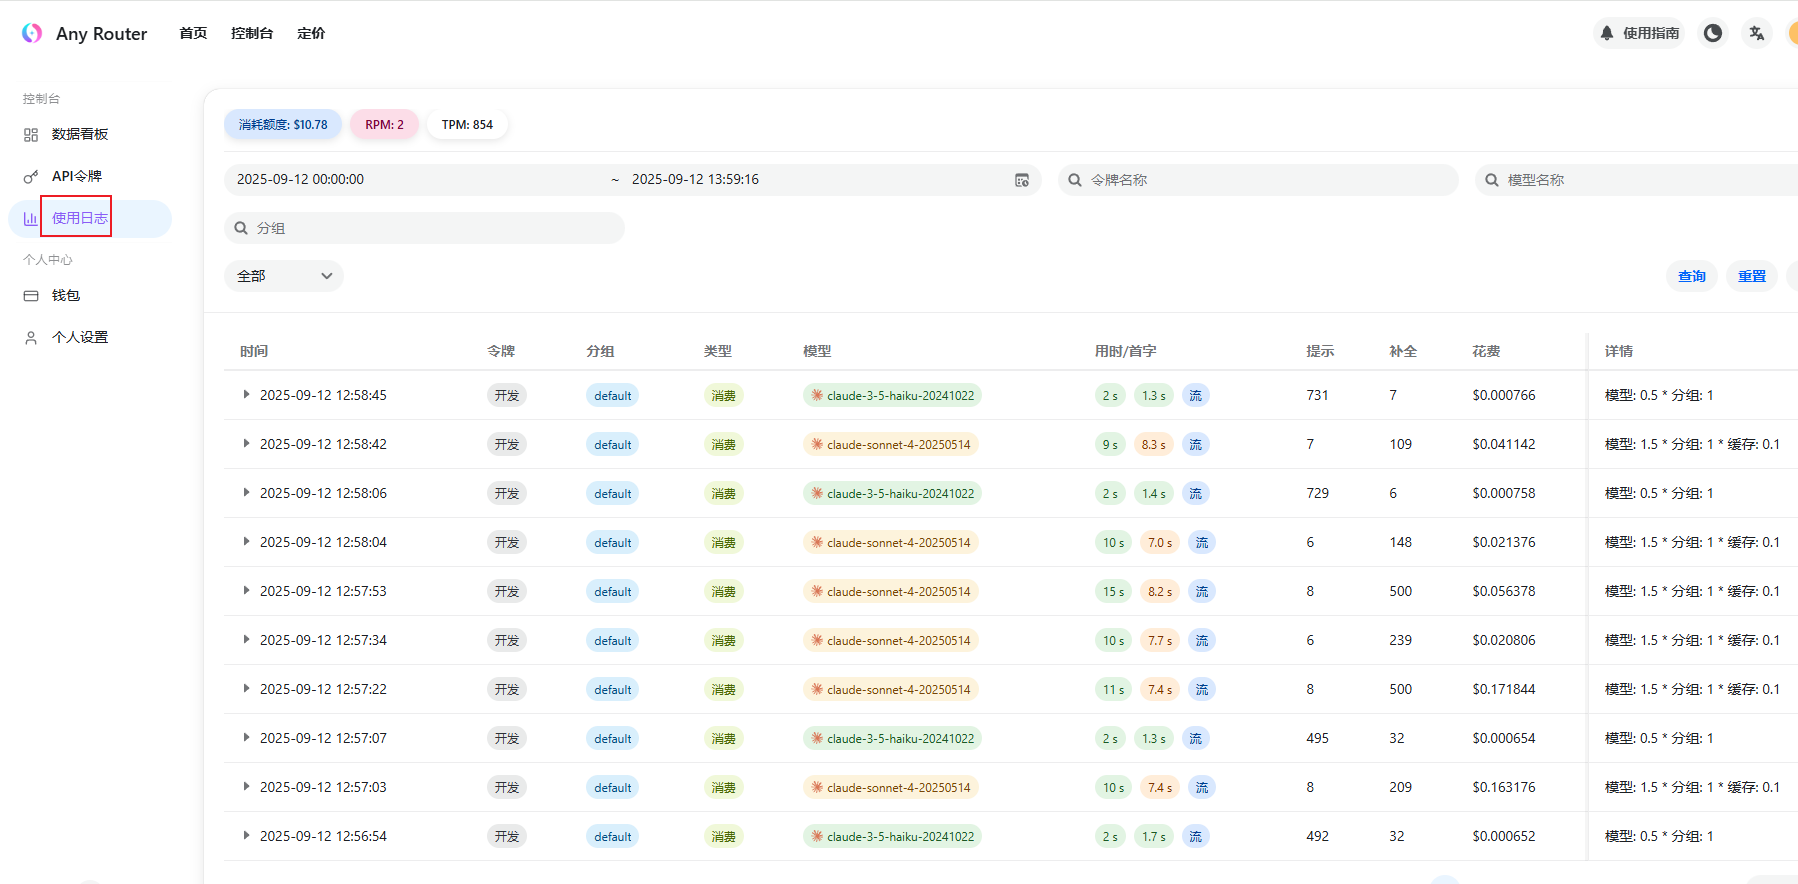Click the claude-sonnet-4 tag at 12:58:04
1798x884 pixels.
click(x=890, y=543)
